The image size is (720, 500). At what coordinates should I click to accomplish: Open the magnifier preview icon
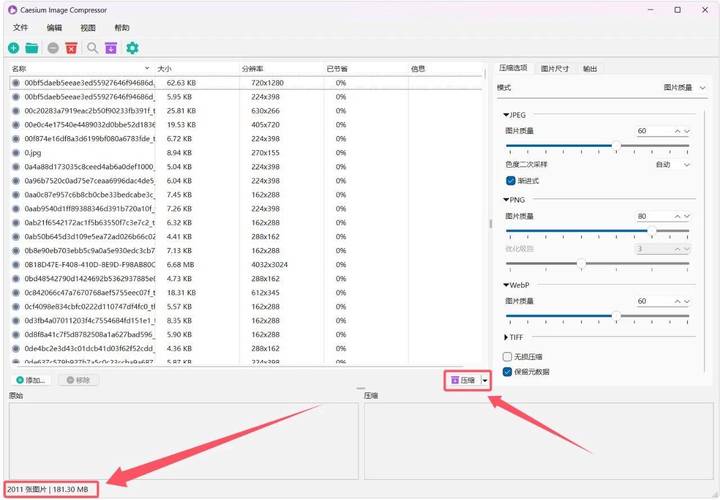[x=93, y=48]
